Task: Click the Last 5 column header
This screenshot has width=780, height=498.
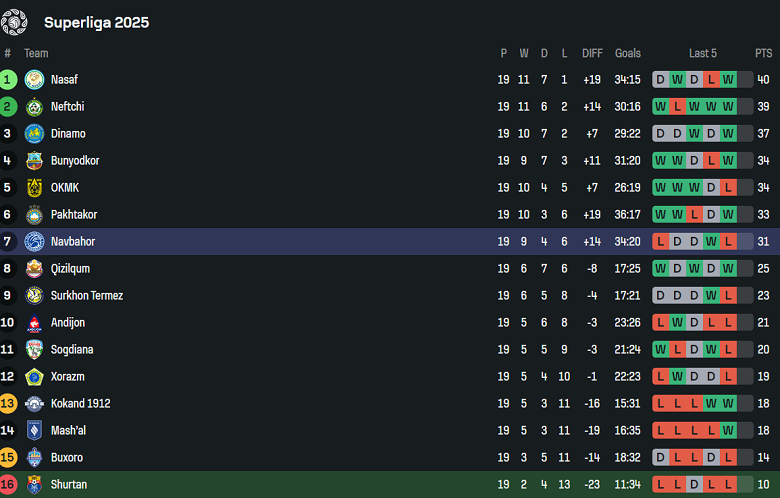Action: point(703,53)
